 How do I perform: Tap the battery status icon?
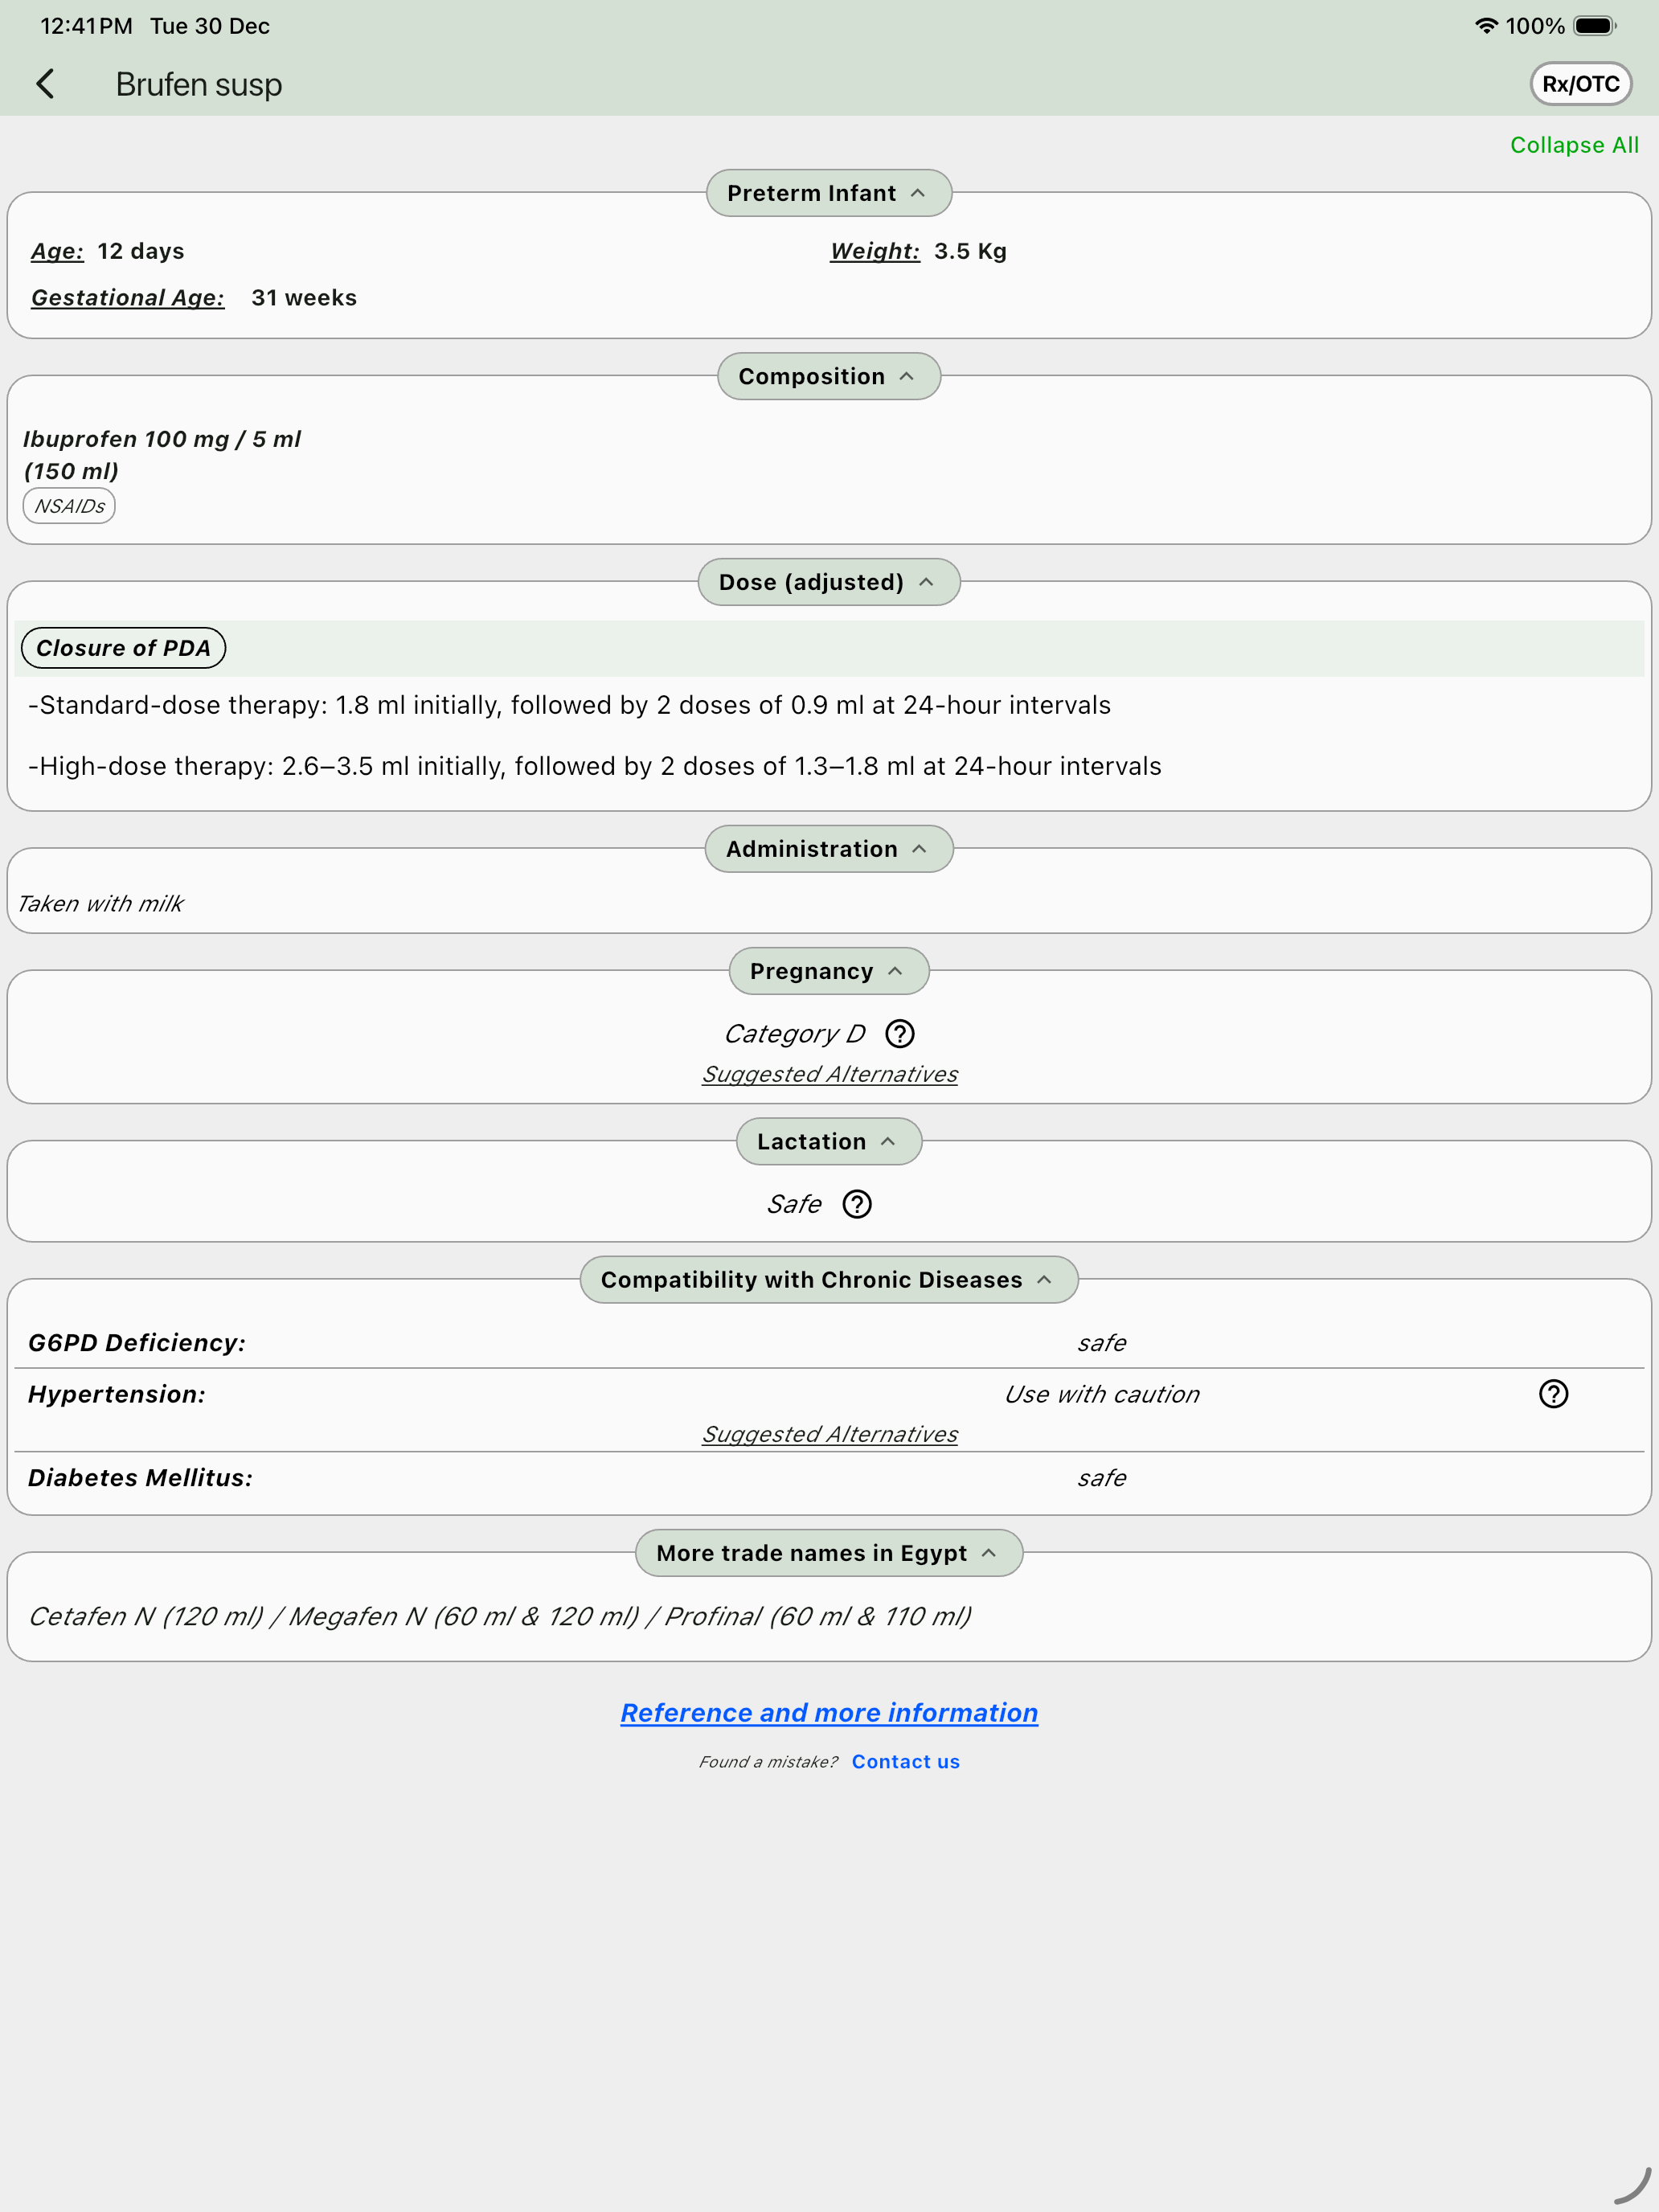(x=1594, y=26)
